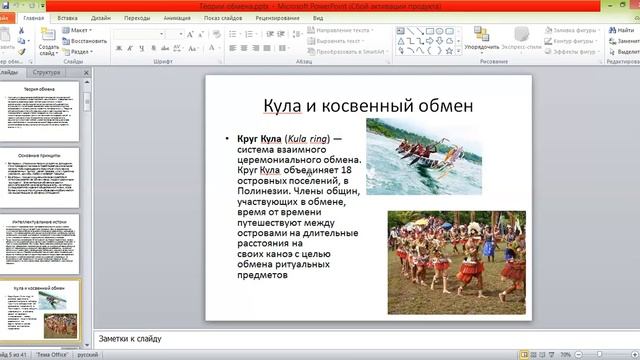Toggle text shadow S formatting
Screen dimensions: 640x360
(153, 48)
